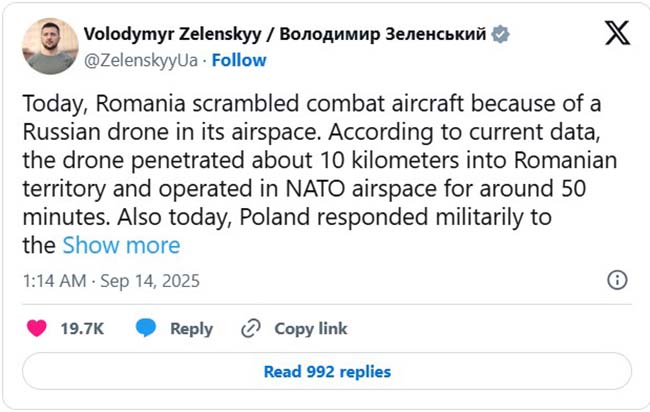650x412 pixels.
Task: Click the reply speech bubble icon
Action: click(146, 328)
